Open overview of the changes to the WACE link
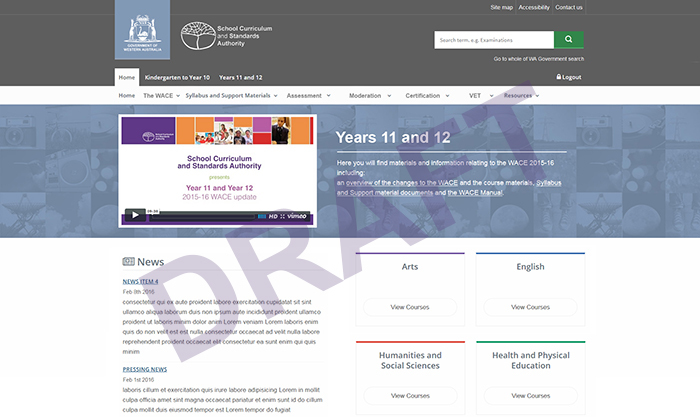The image size is (700, 417). (x=402, y=183)
